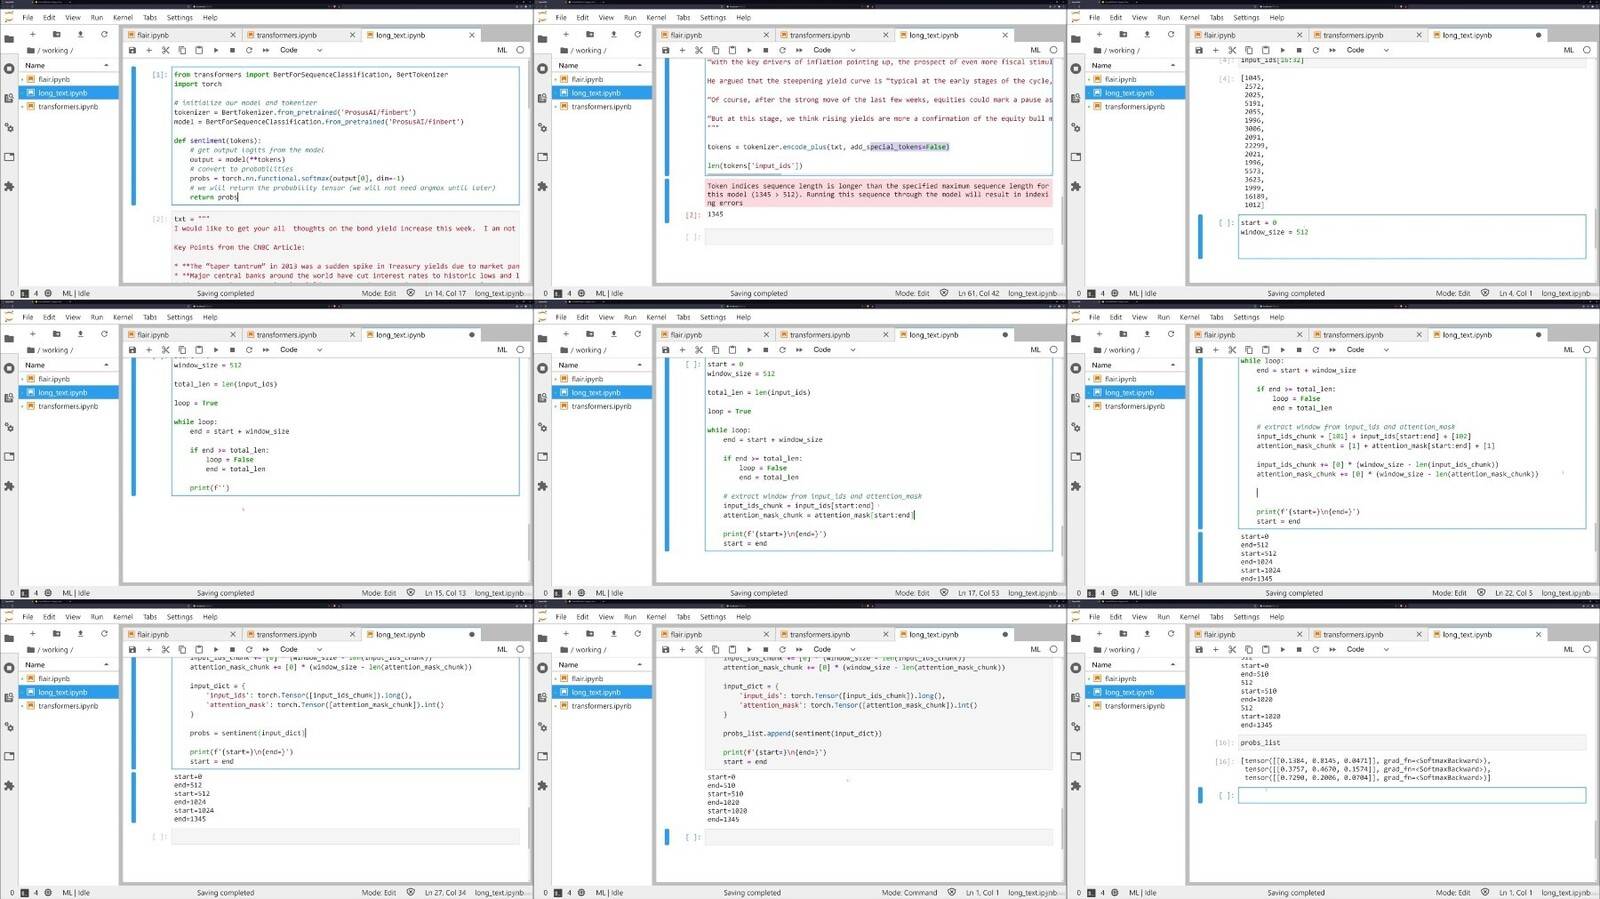Cut cell scissors icon in middle-left notebook
This screenshot has height=899, width=1600.
[x=166, y=350]
